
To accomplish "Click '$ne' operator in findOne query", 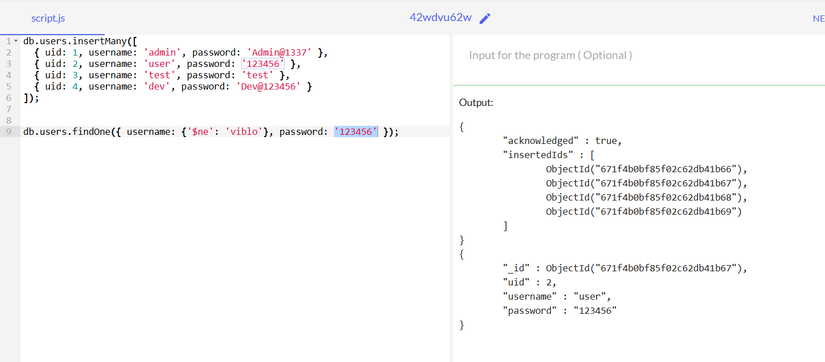I will 200,132.
